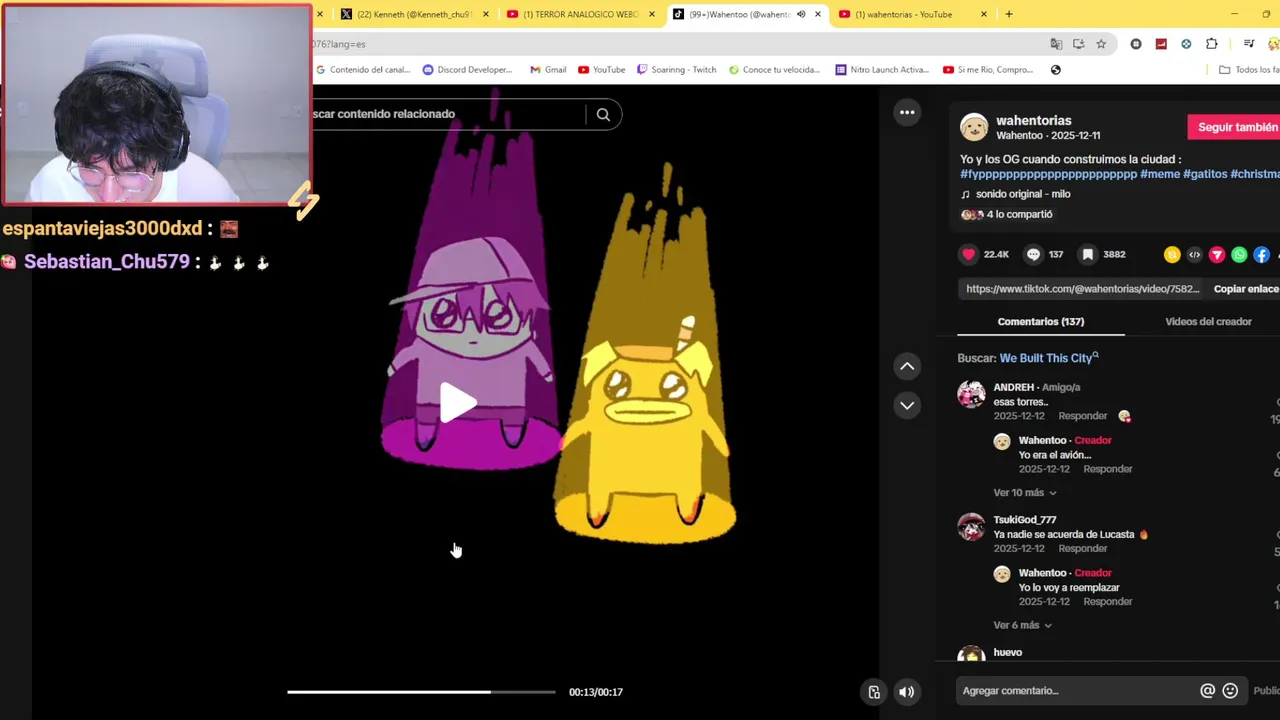The width and height of the screenshot is (1280, 720).
Task: Click the video progress bar
Action: point(421,692)
